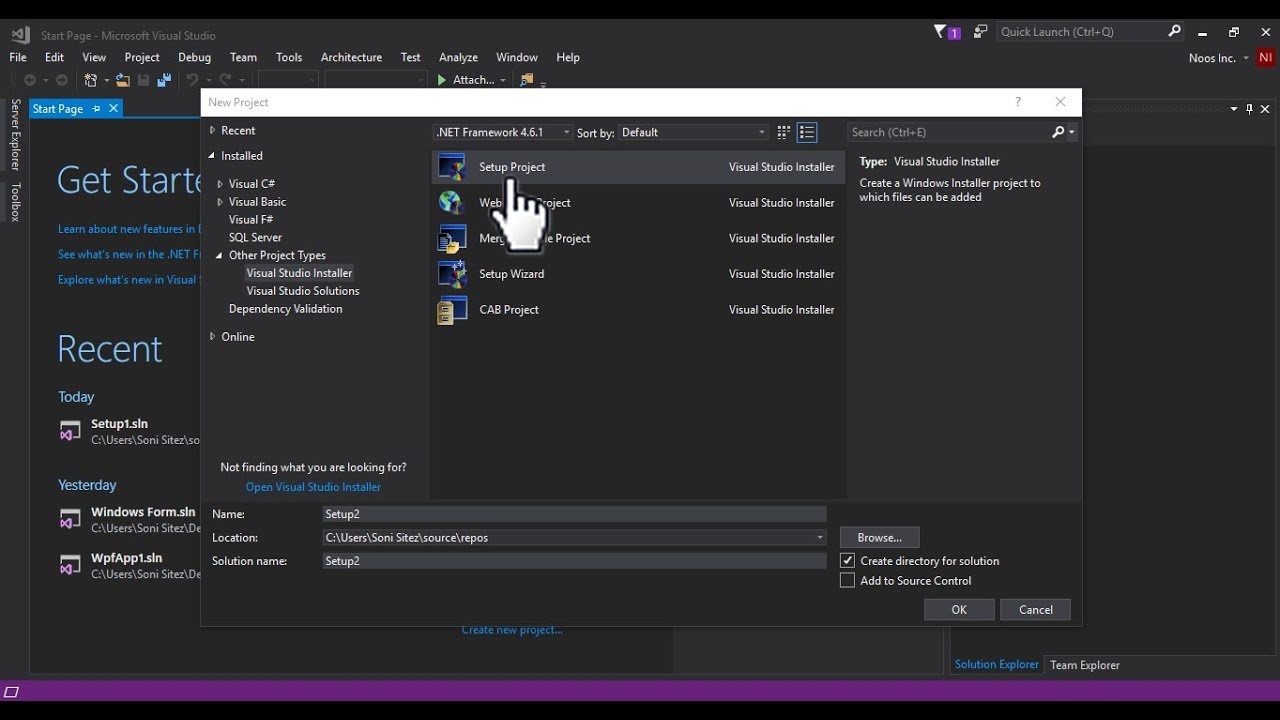Click the OK button
The width and height of the screenshot is (1280, 720).
click(959, 610)
